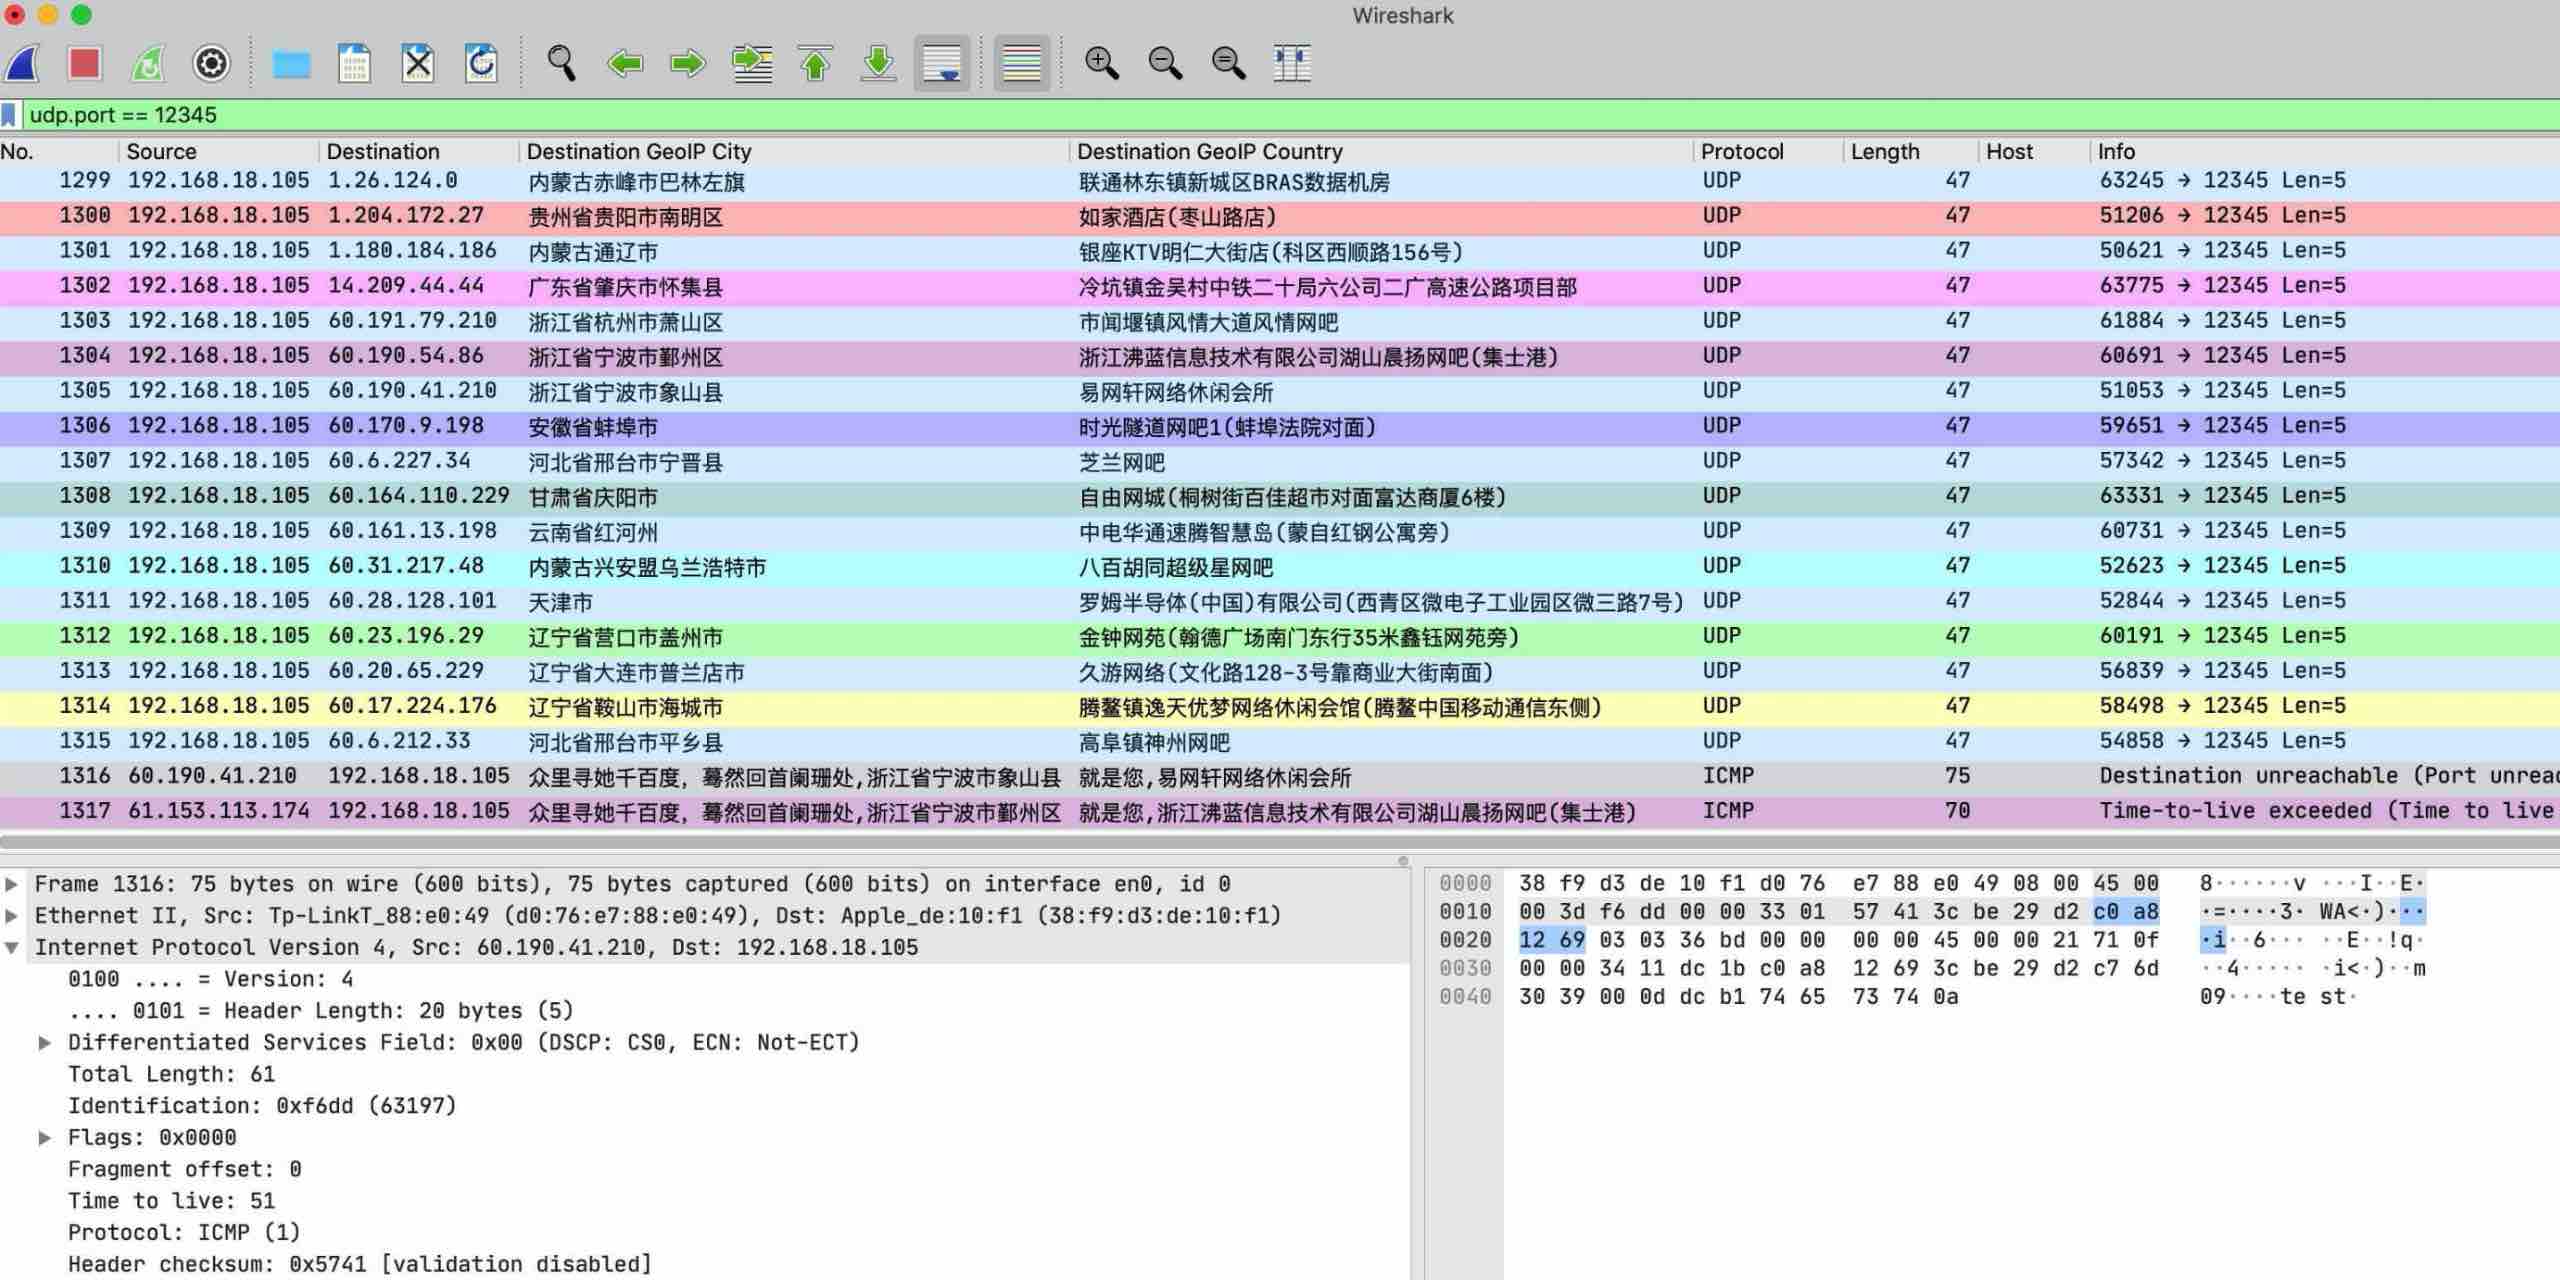Select Header Length: 20 bytes field

321,1011
